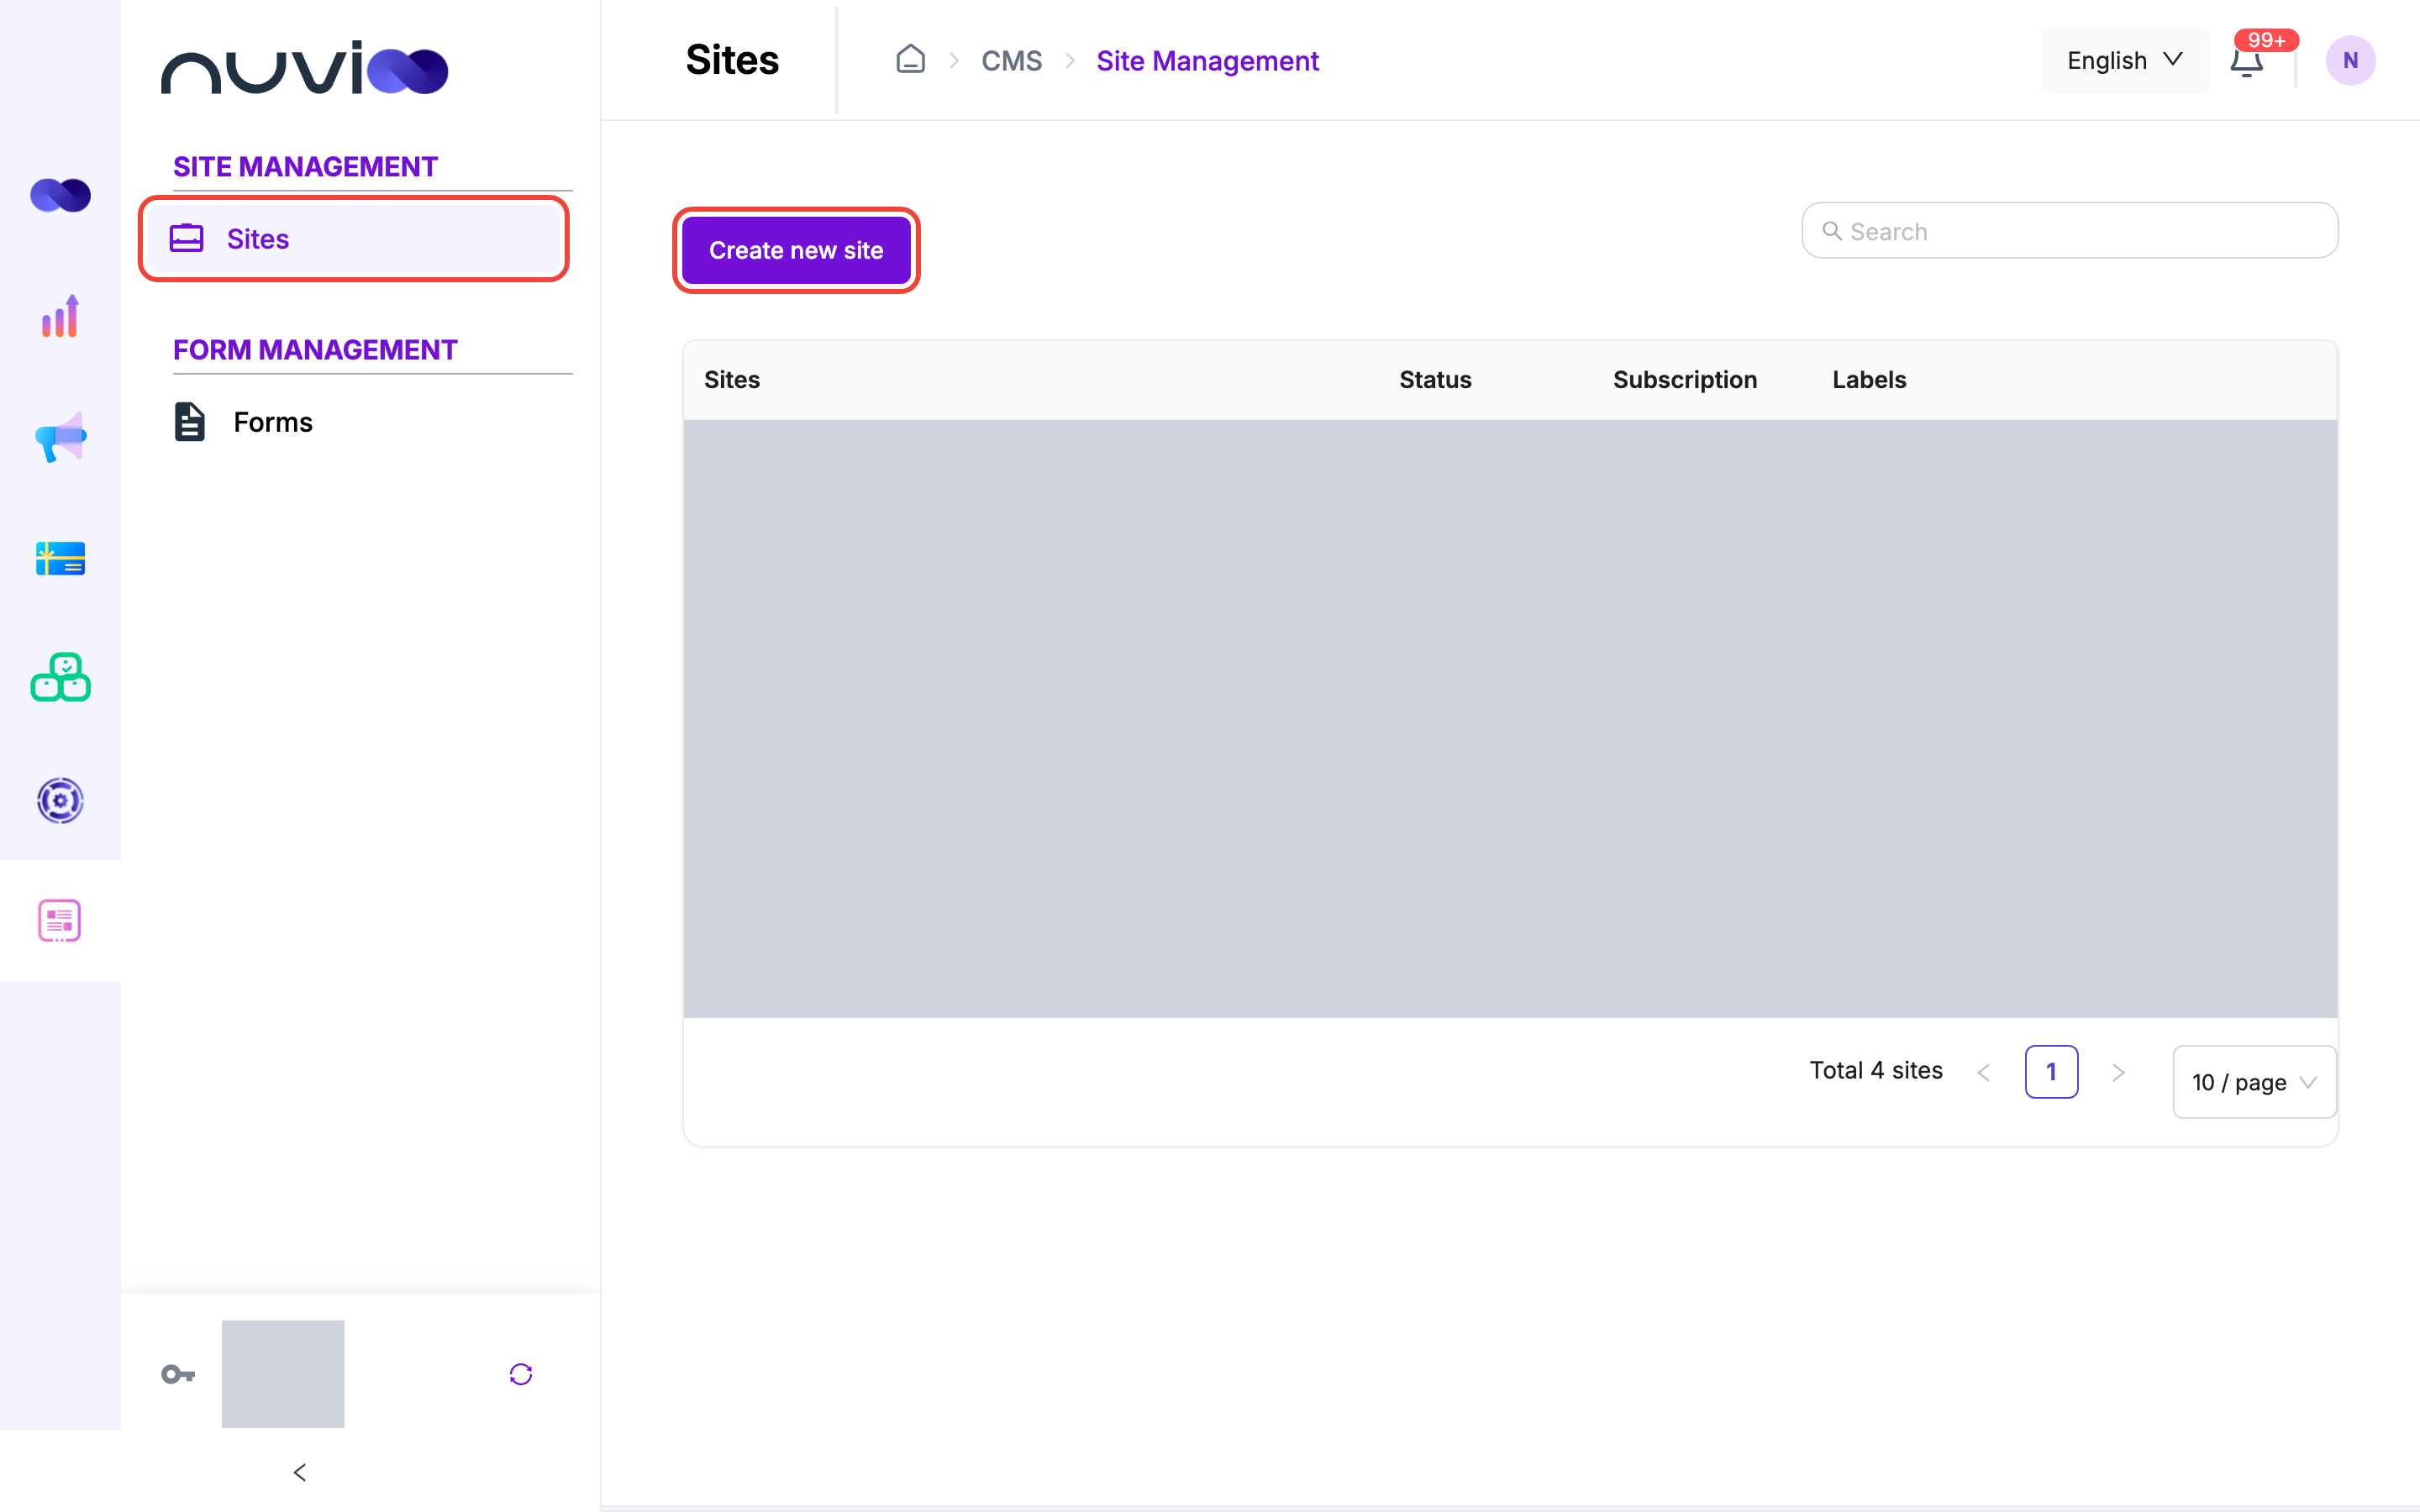Click the next page arrow
The width and height of the screenshot is (2420, 1512).
click(x=2118, y=1072)
